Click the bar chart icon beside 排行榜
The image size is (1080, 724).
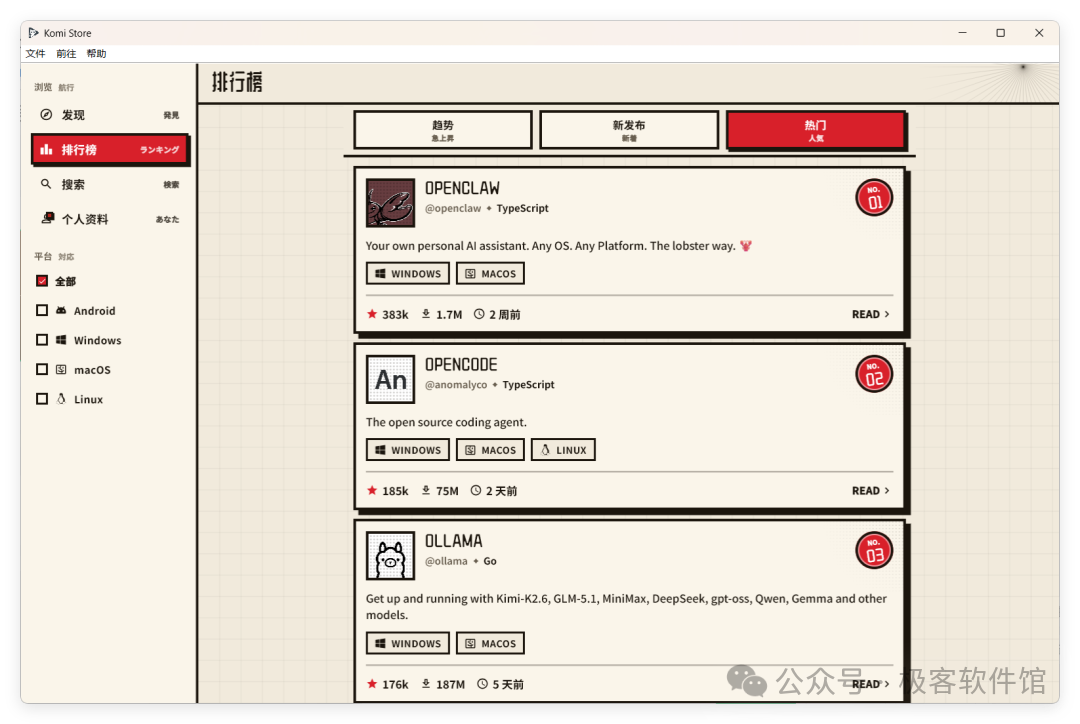(x=46, y=149)
